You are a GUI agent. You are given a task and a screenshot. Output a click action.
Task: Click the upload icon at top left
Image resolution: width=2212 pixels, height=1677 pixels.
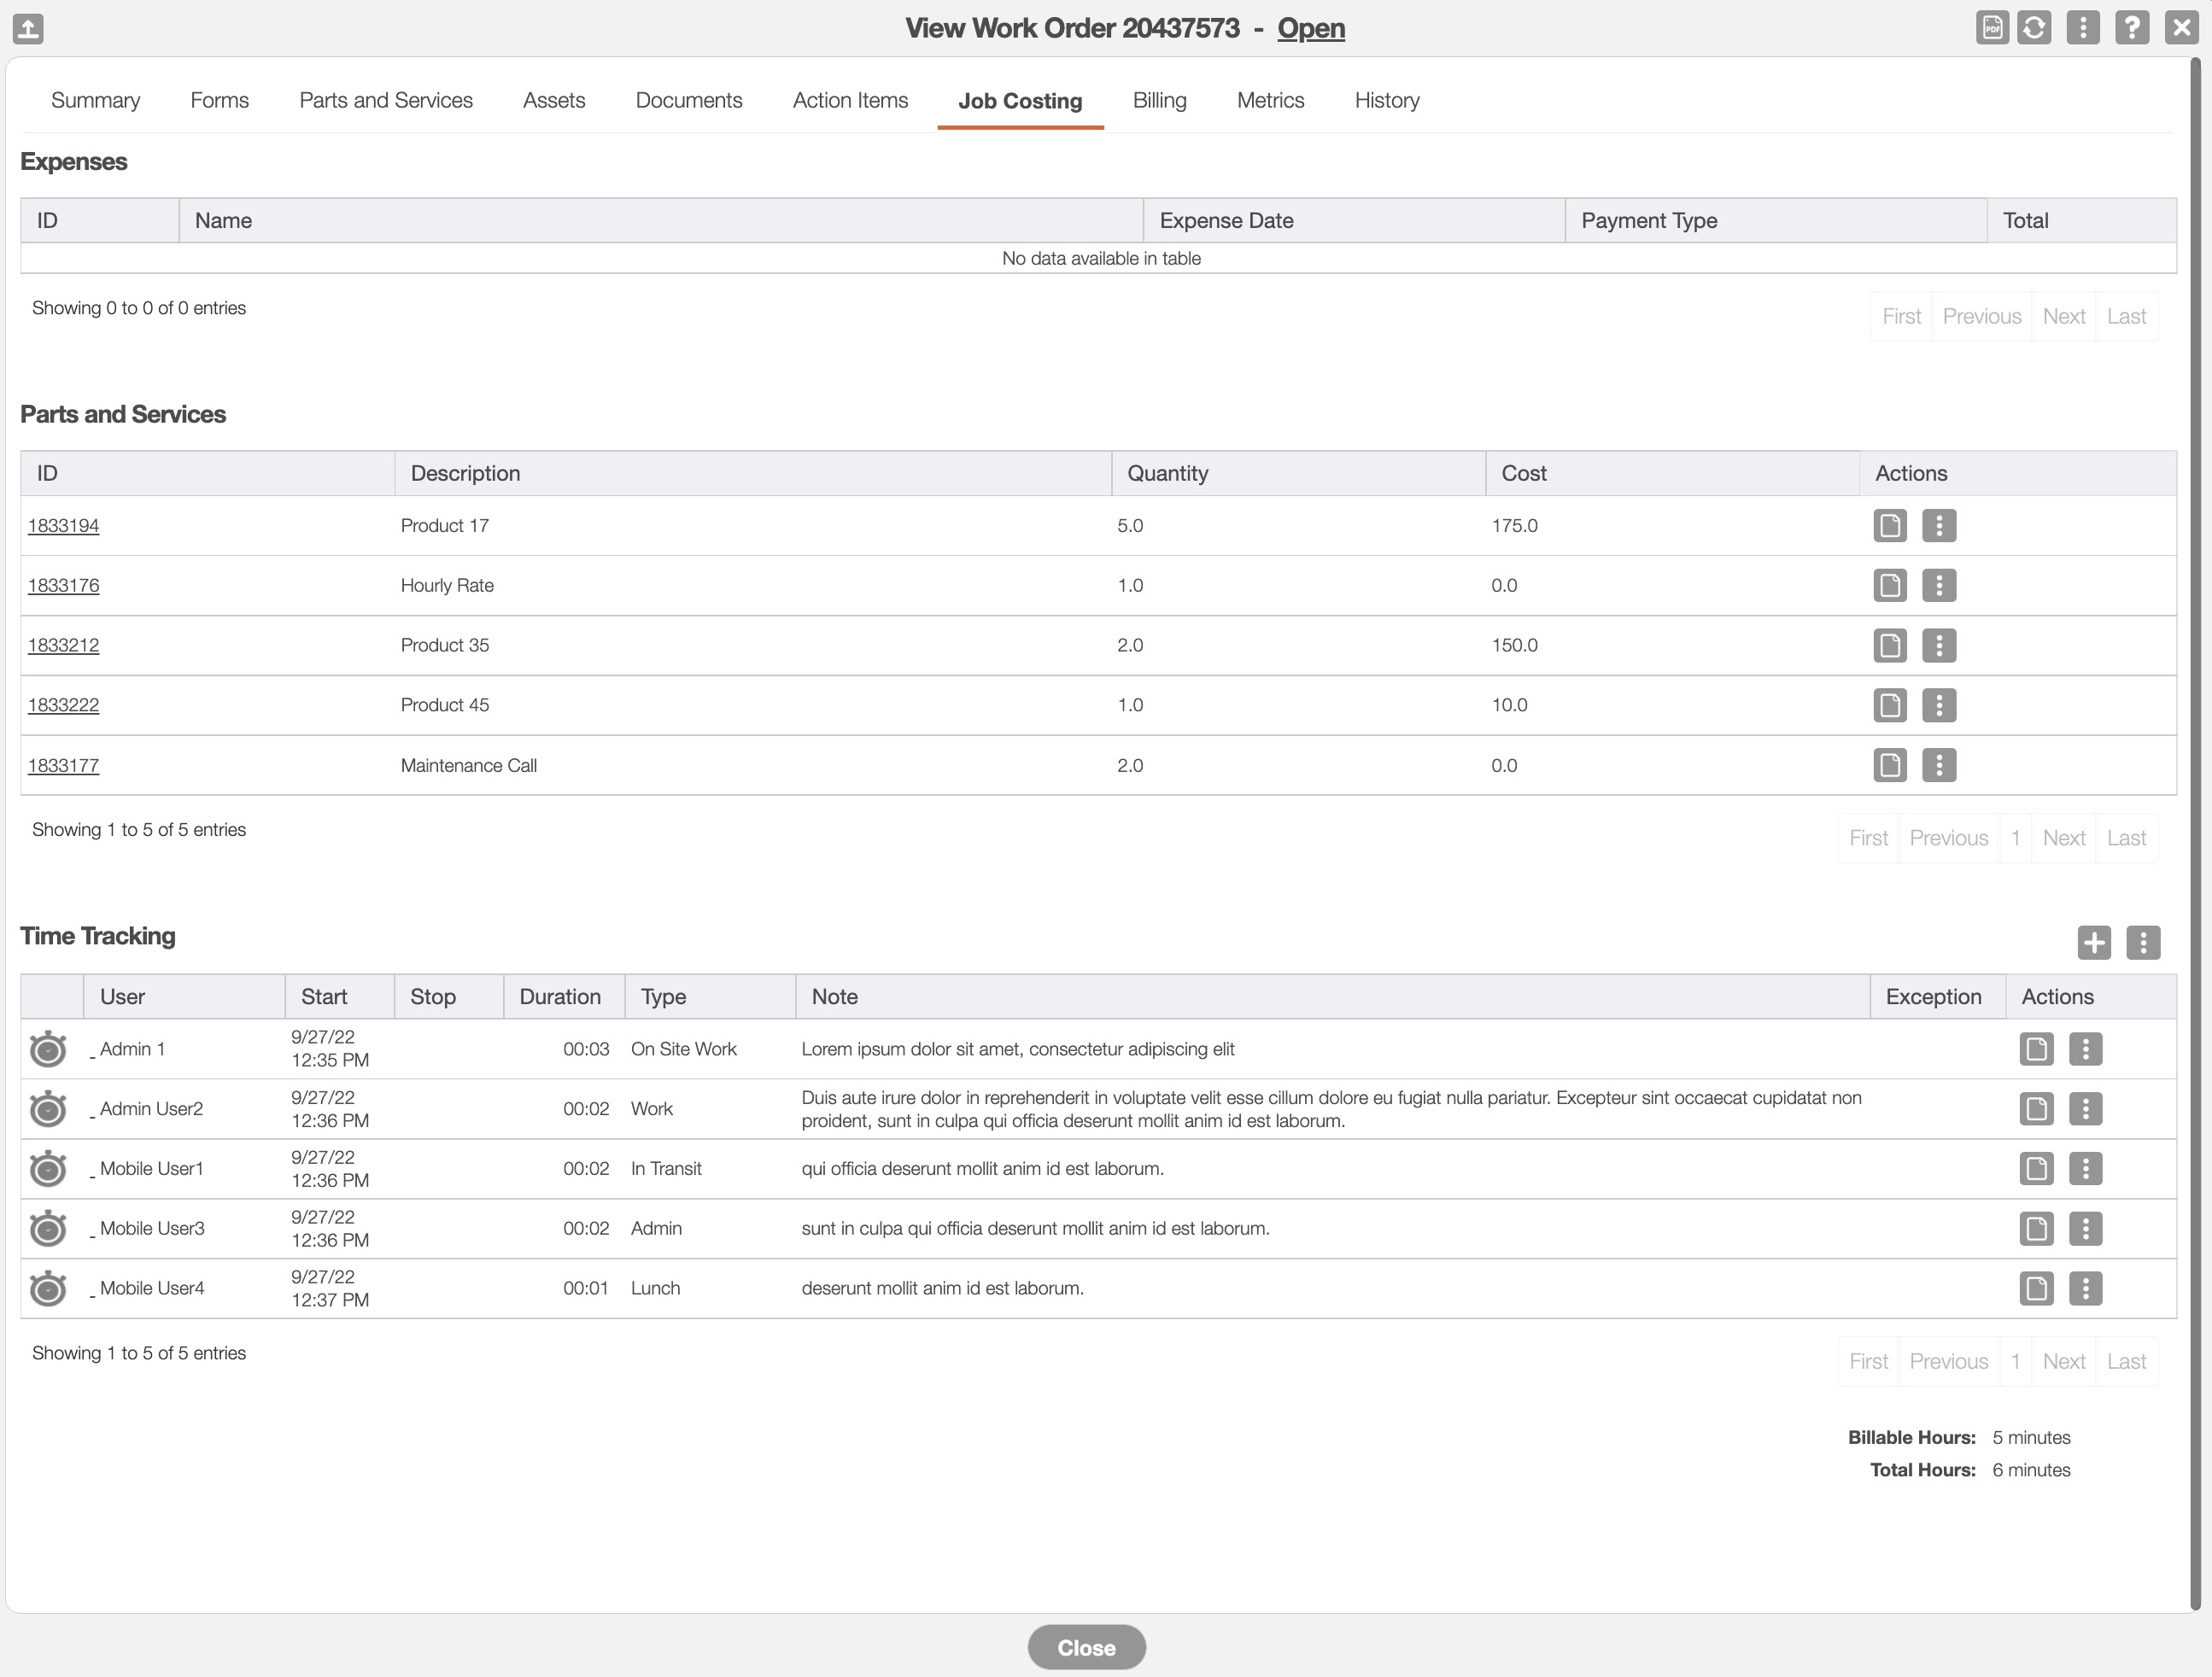point(28,28)
